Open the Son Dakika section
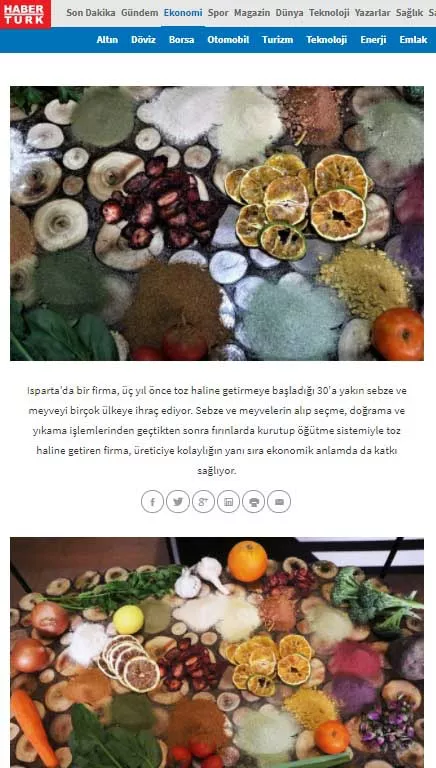436x768 pixels. pyautogui.click(x=91, y=13)
